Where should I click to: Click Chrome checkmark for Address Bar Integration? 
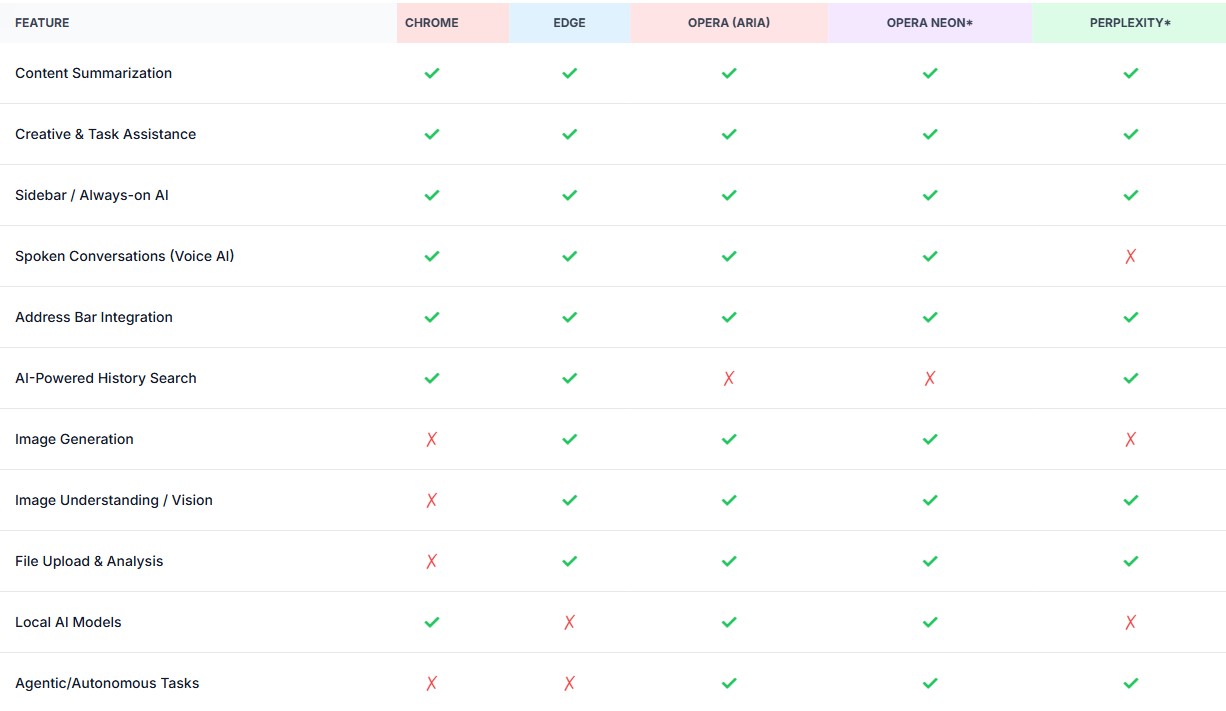pos(432,317)
